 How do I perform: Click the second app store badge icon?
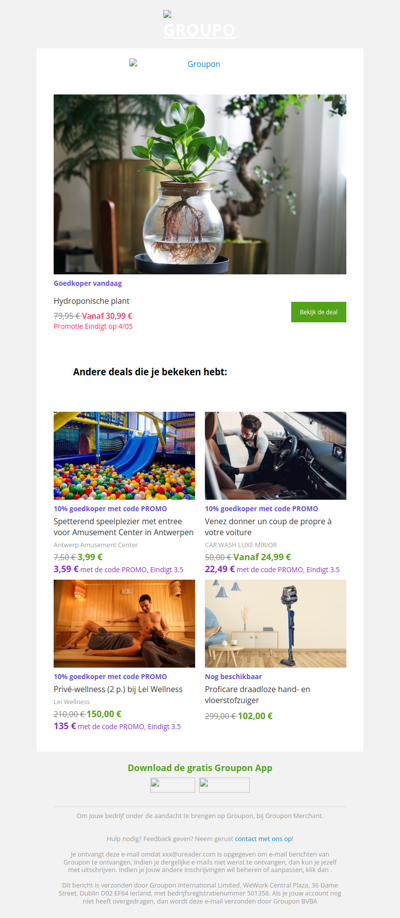(x=224, y=785)
